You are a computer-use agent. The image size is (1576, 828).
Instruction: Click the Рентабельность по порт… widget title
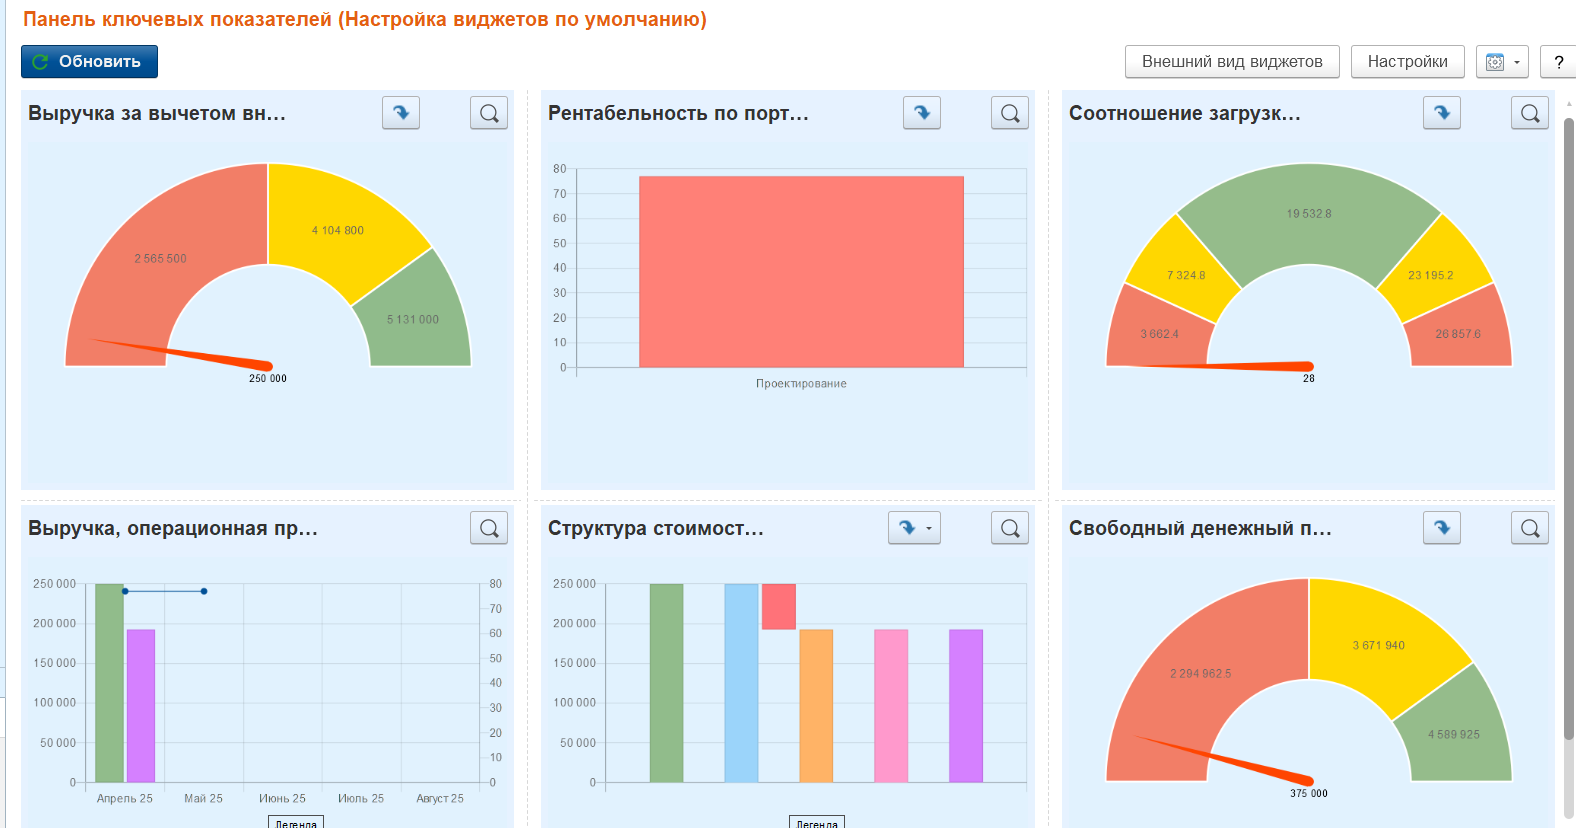pyautogui.click(x=678, y=113)
